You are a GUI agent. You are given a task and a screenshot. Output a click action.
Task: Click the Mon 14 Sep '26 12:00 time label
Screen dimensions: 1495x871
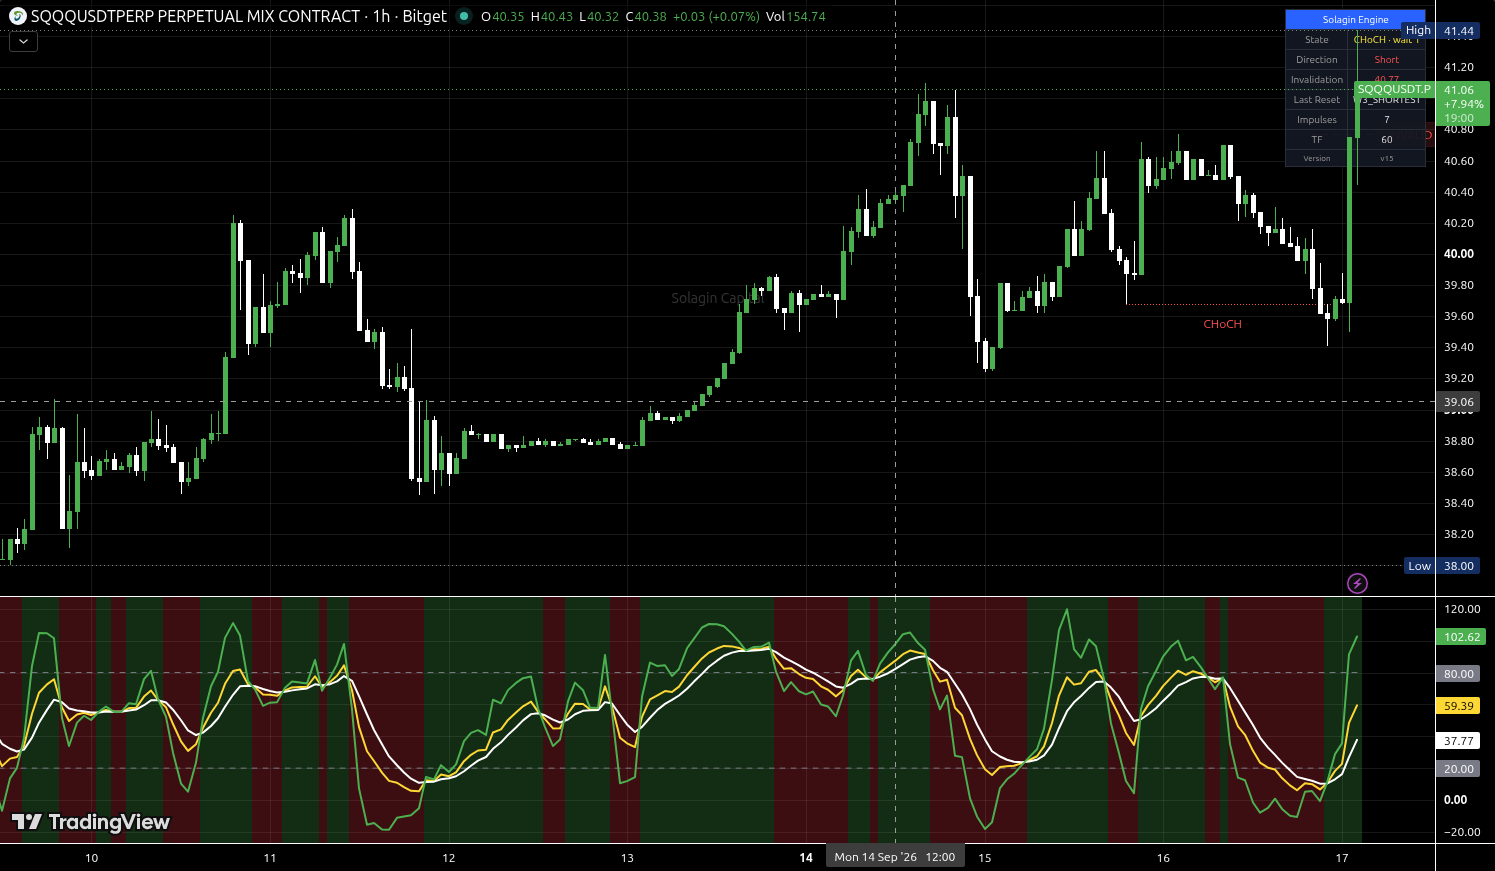pos(895,857)
